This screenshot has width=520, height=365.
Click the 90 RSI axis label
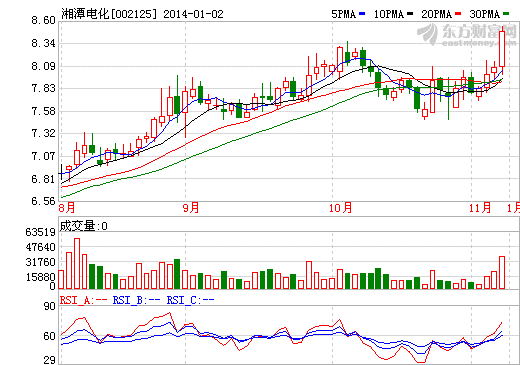tap(50, 306)
